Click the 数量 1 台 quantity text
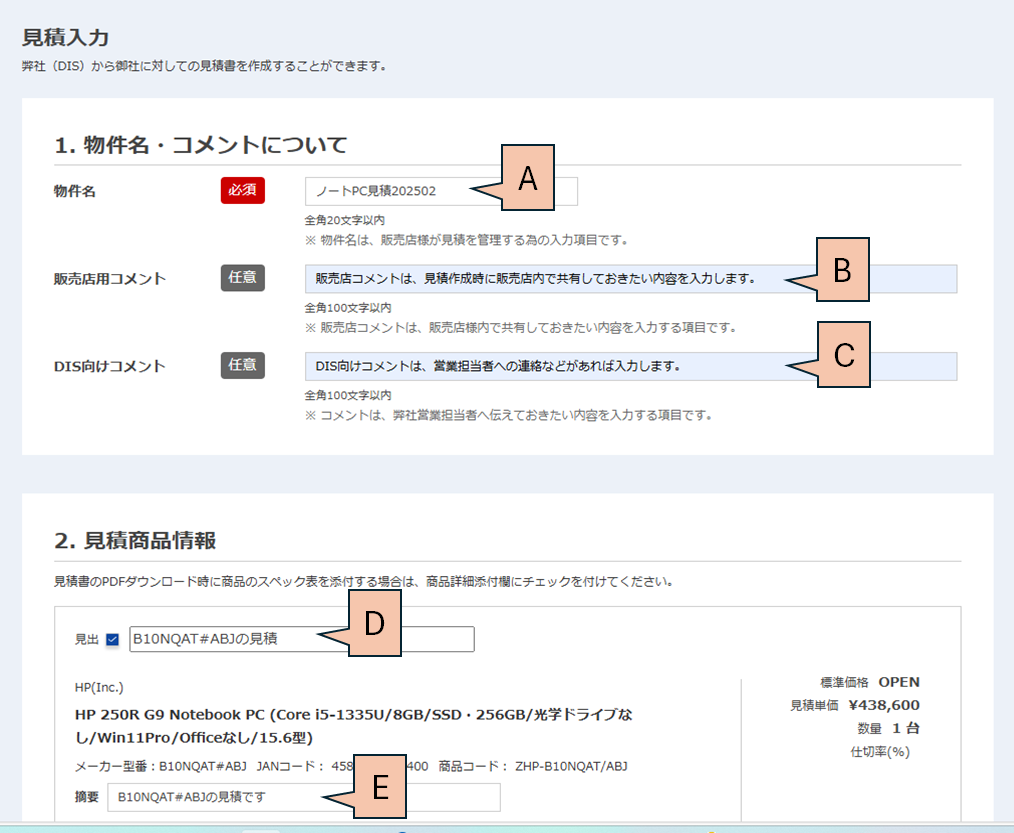Viewport: 1014px width, 833px height. 888,728
